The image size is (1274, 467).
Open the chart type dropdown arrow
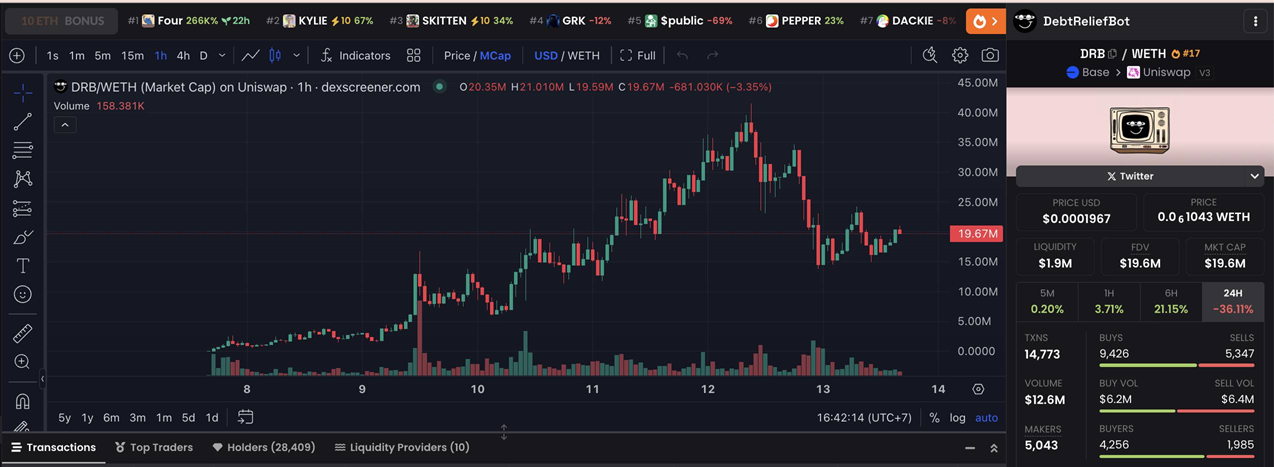click(x=298, y=56)
